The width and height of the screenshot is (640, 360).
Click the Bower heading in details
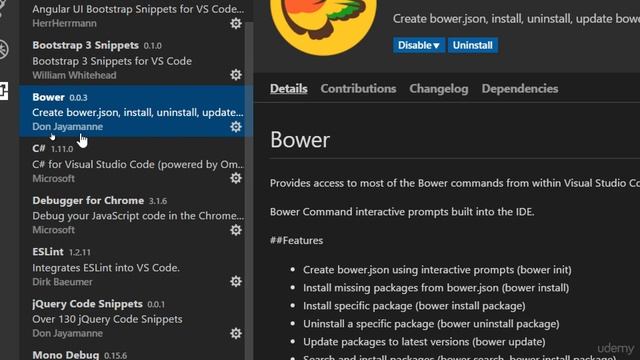pos(300,140)
